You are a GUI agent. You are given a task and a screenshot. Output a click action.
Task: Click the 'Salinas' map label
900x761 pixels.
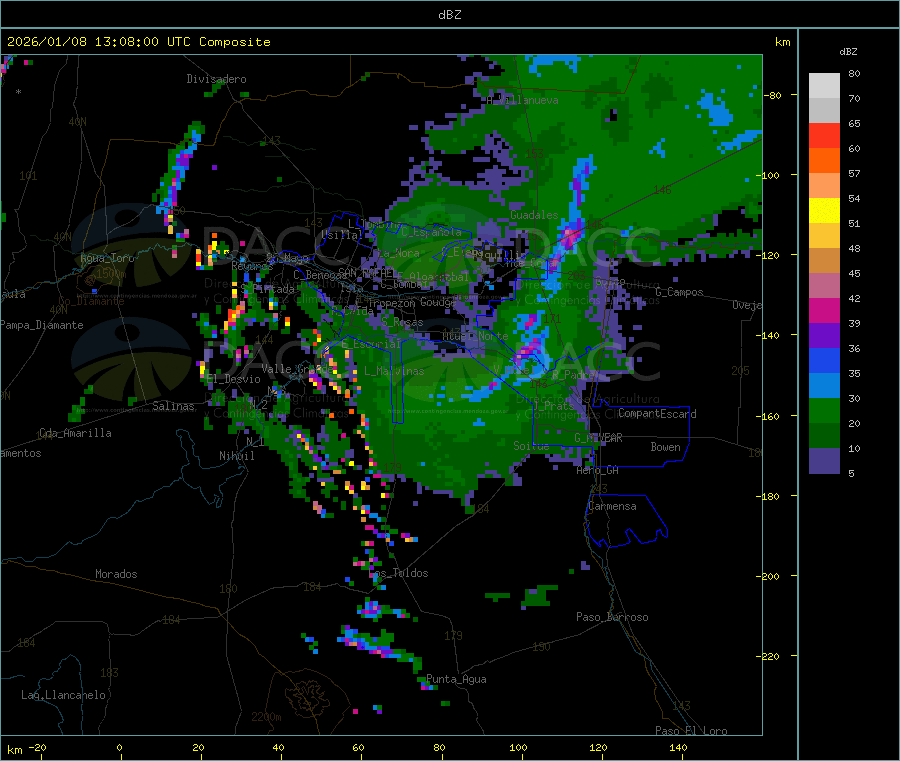click(173, 406)
